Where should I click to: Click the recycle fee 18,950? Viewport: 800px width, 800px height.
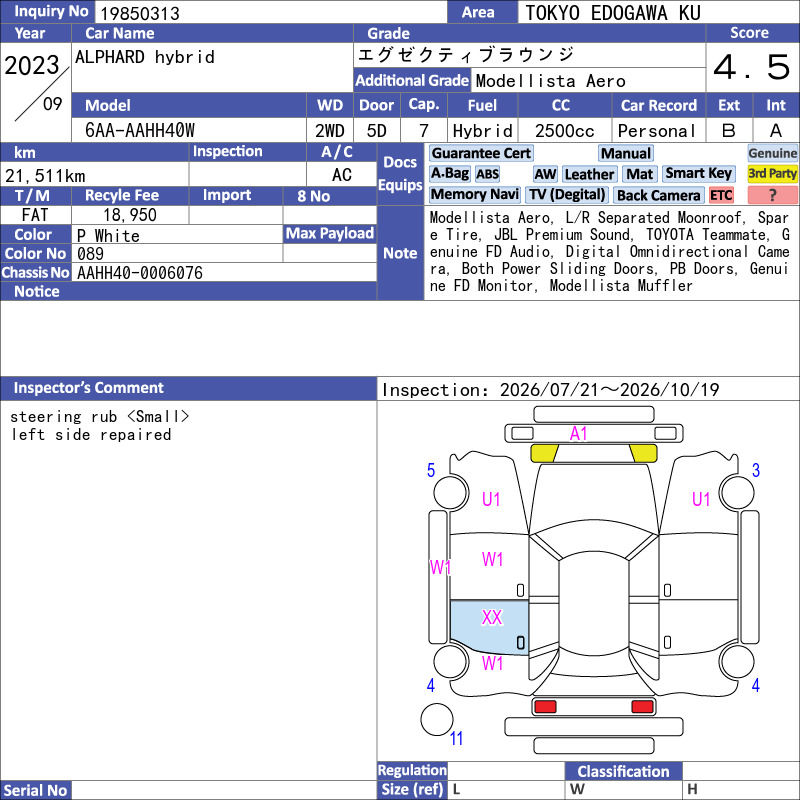click(130, 215)
